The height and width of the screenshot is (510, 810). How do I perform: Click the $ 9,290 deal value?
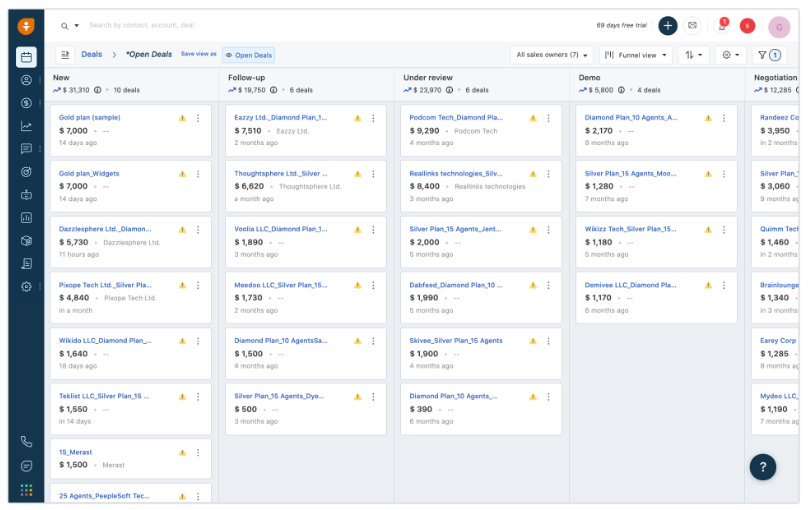pyautogui.click(x=424, y=131)
